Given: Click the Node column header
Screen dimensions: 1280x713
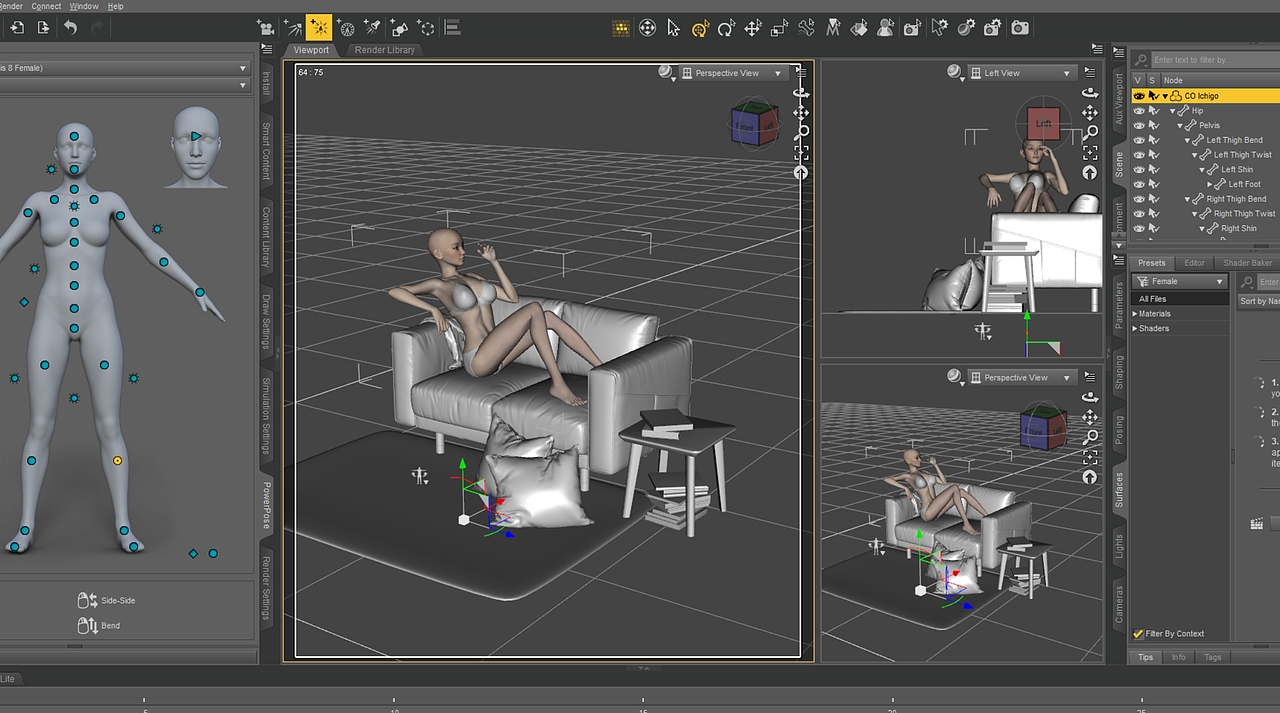Looking at the screenshot, I should click(x=1173, y=80).
